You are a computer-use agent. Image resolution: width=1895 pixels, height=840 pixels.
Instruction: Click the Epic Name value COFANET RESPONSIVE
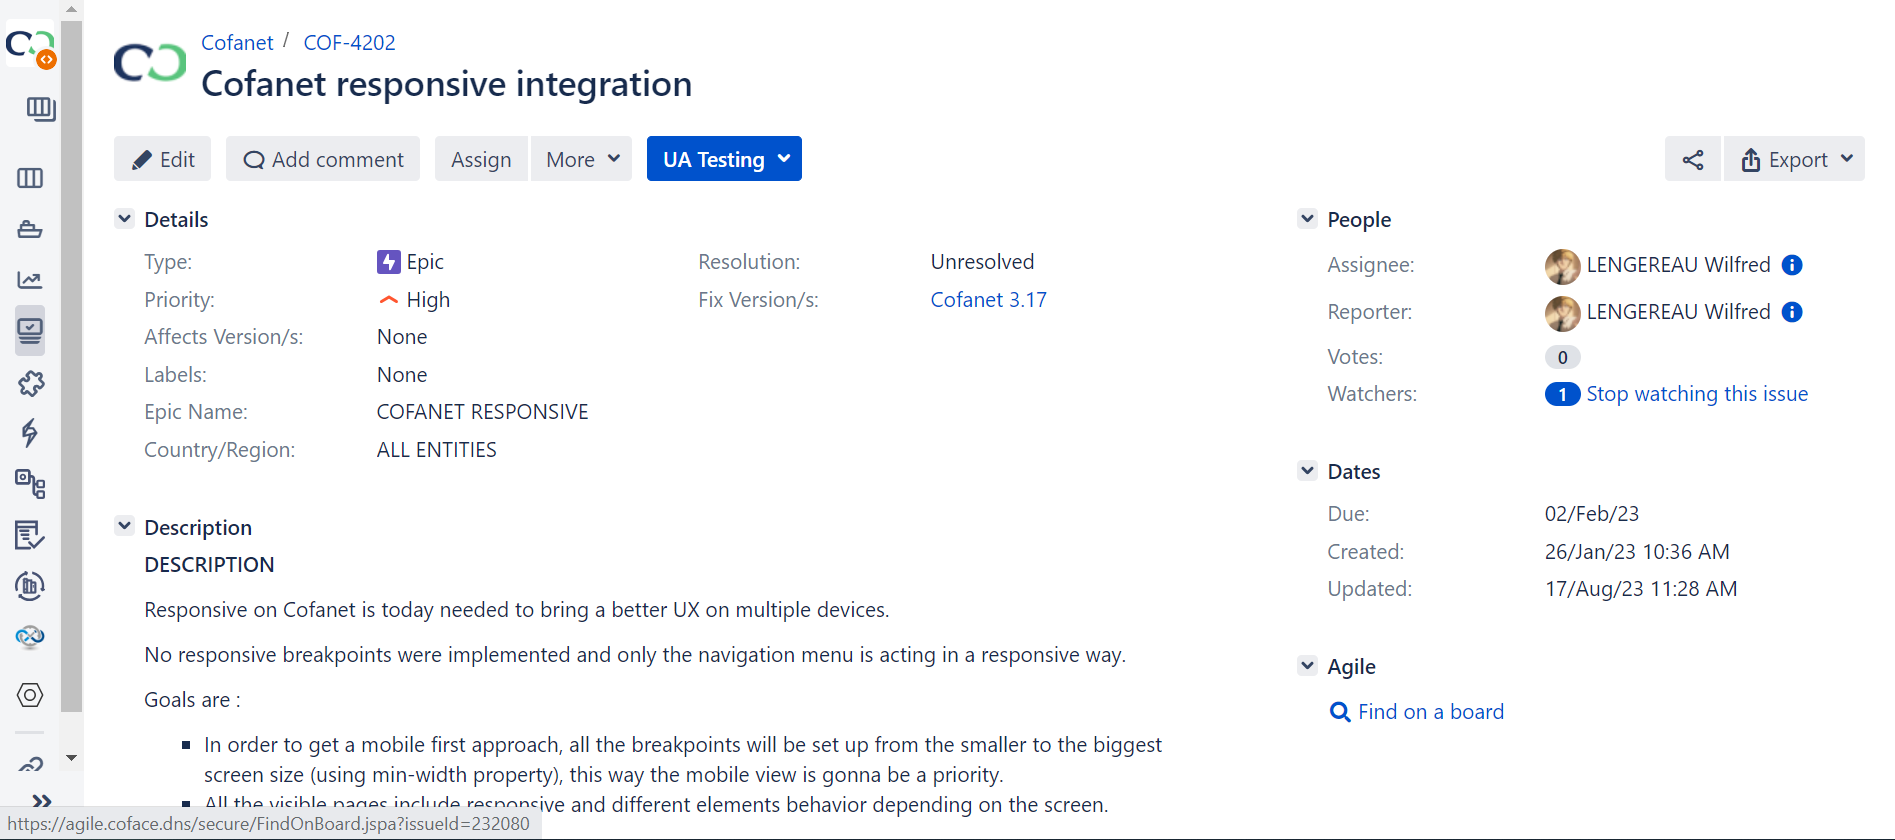click(x=482, y=412)
